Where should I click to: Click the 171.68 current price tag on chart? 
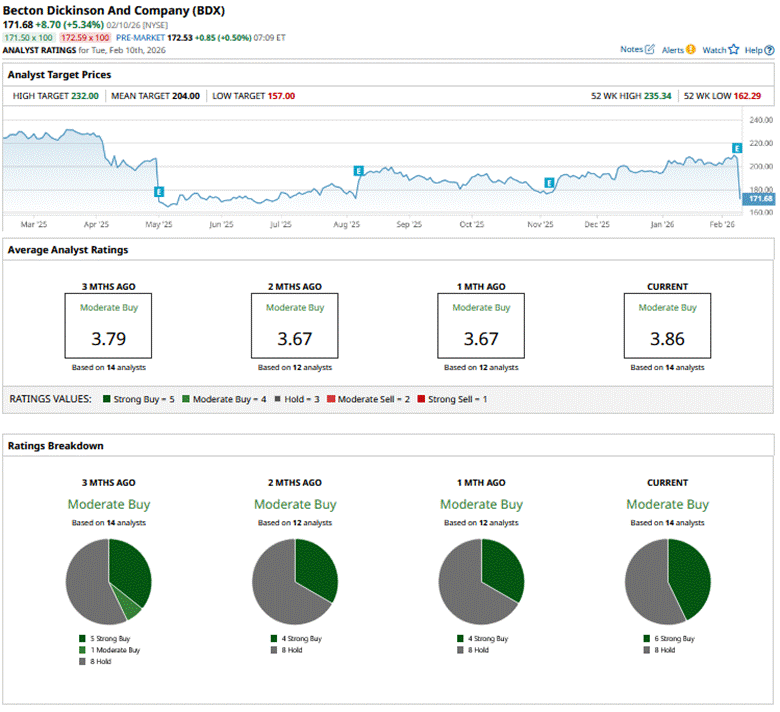(x=761, y=199)
